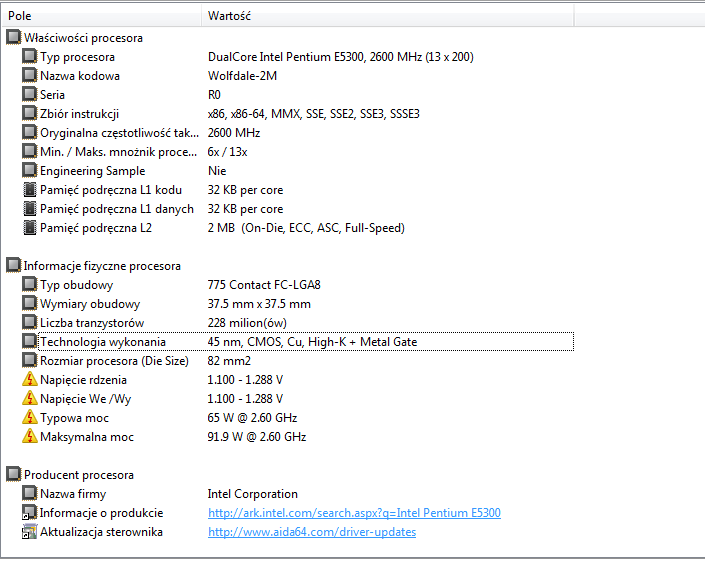Select the Producent procesora heading
This screenshot has width=705, height=561.
pos(79,475)
